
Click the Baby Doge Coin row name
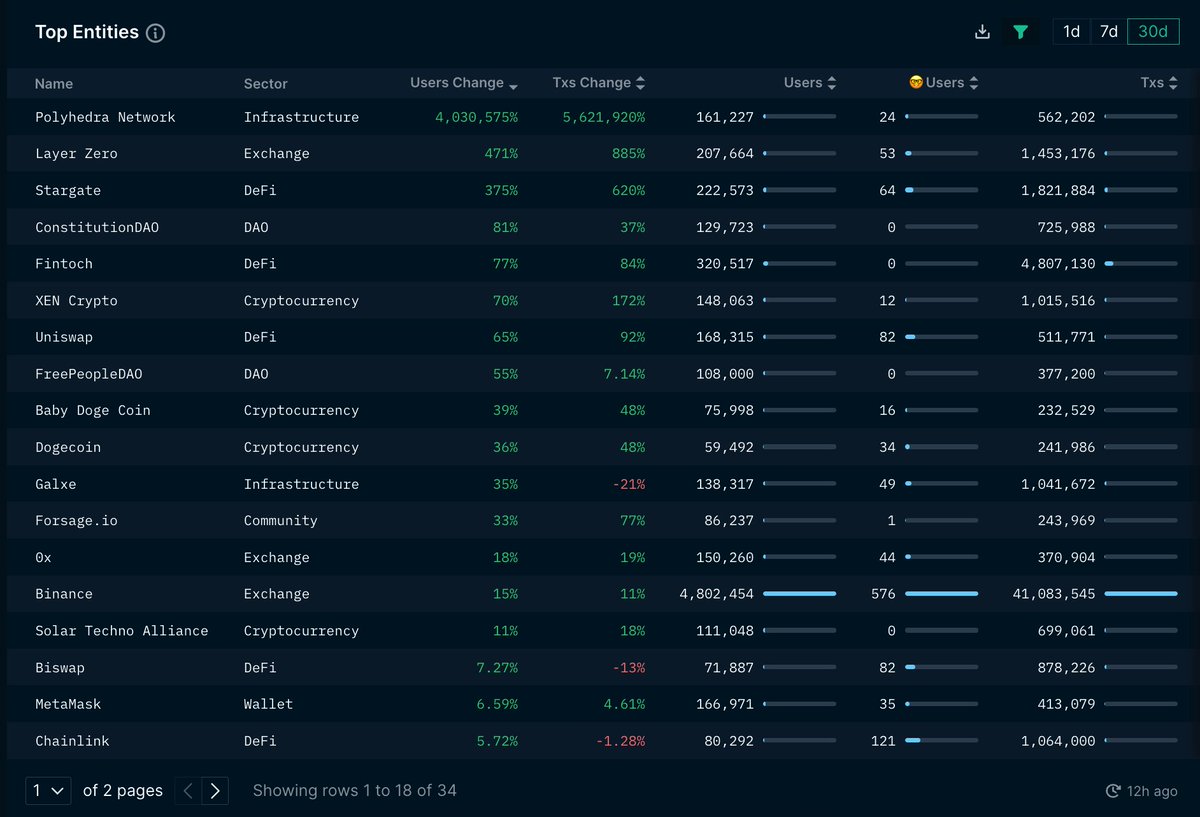(x=93, y=411)
